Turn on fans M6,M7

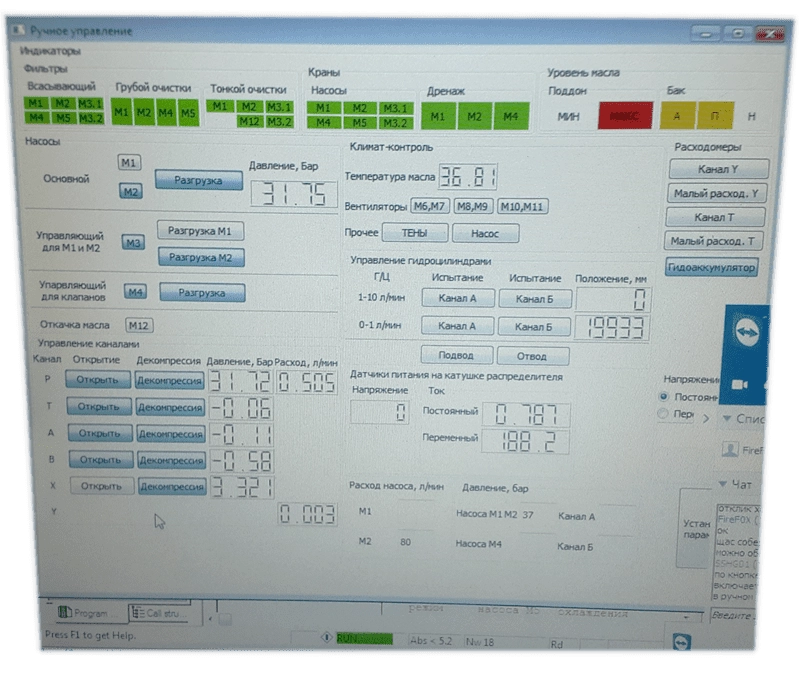coord(430,206)
